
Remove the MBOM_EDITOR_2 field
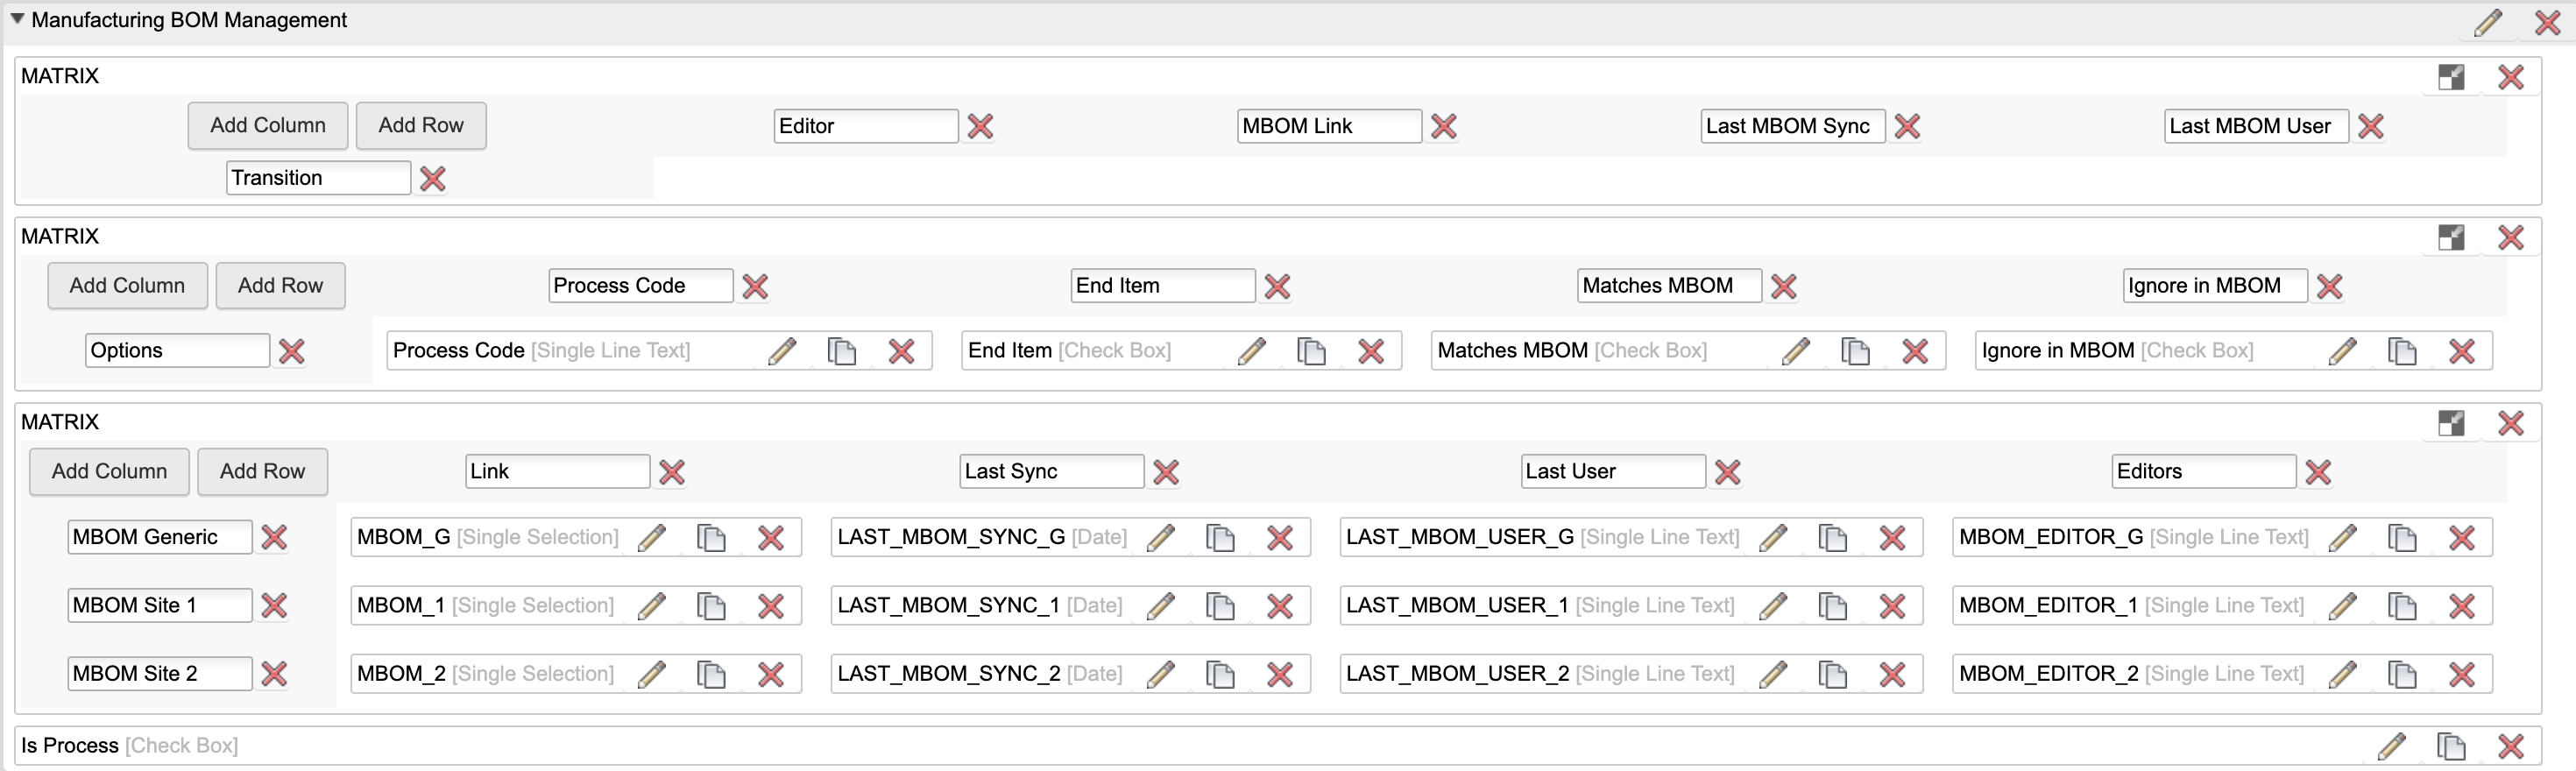2461,674
